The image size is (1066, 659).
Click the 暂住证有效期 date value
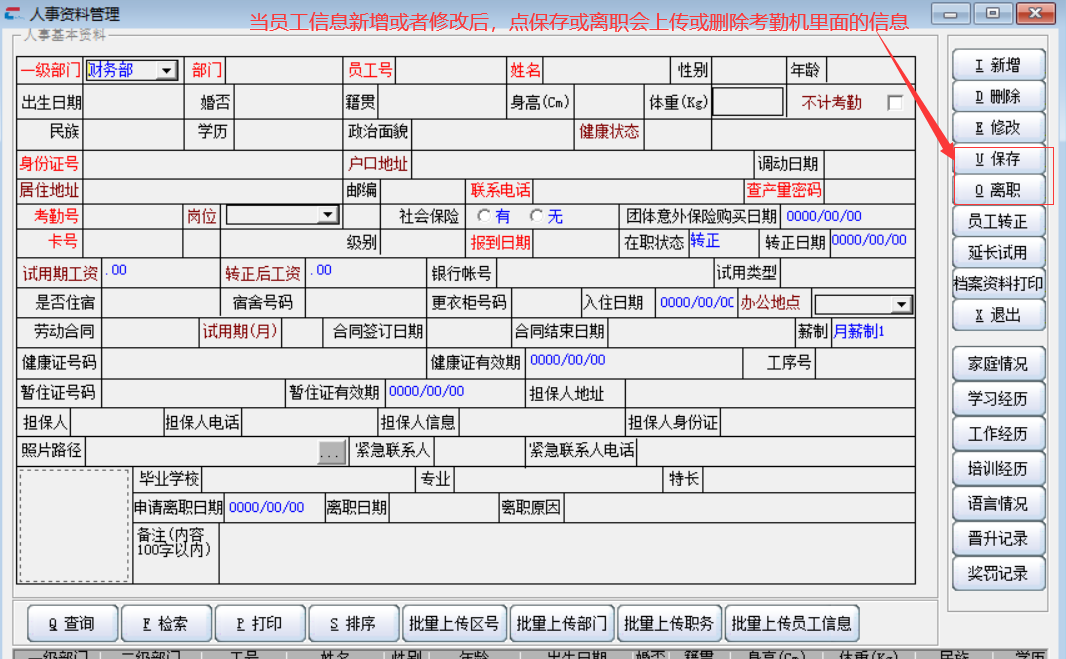(x=426, y=391)
